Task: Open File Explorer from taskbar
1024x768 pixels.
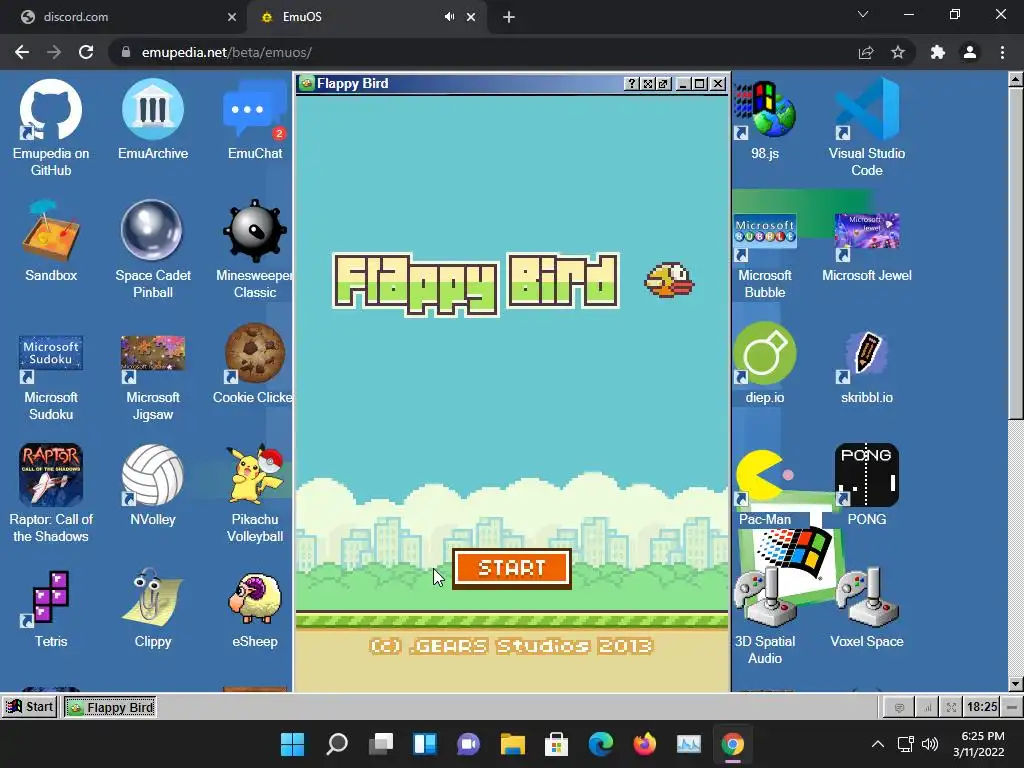Action: (x=513, y=744)
